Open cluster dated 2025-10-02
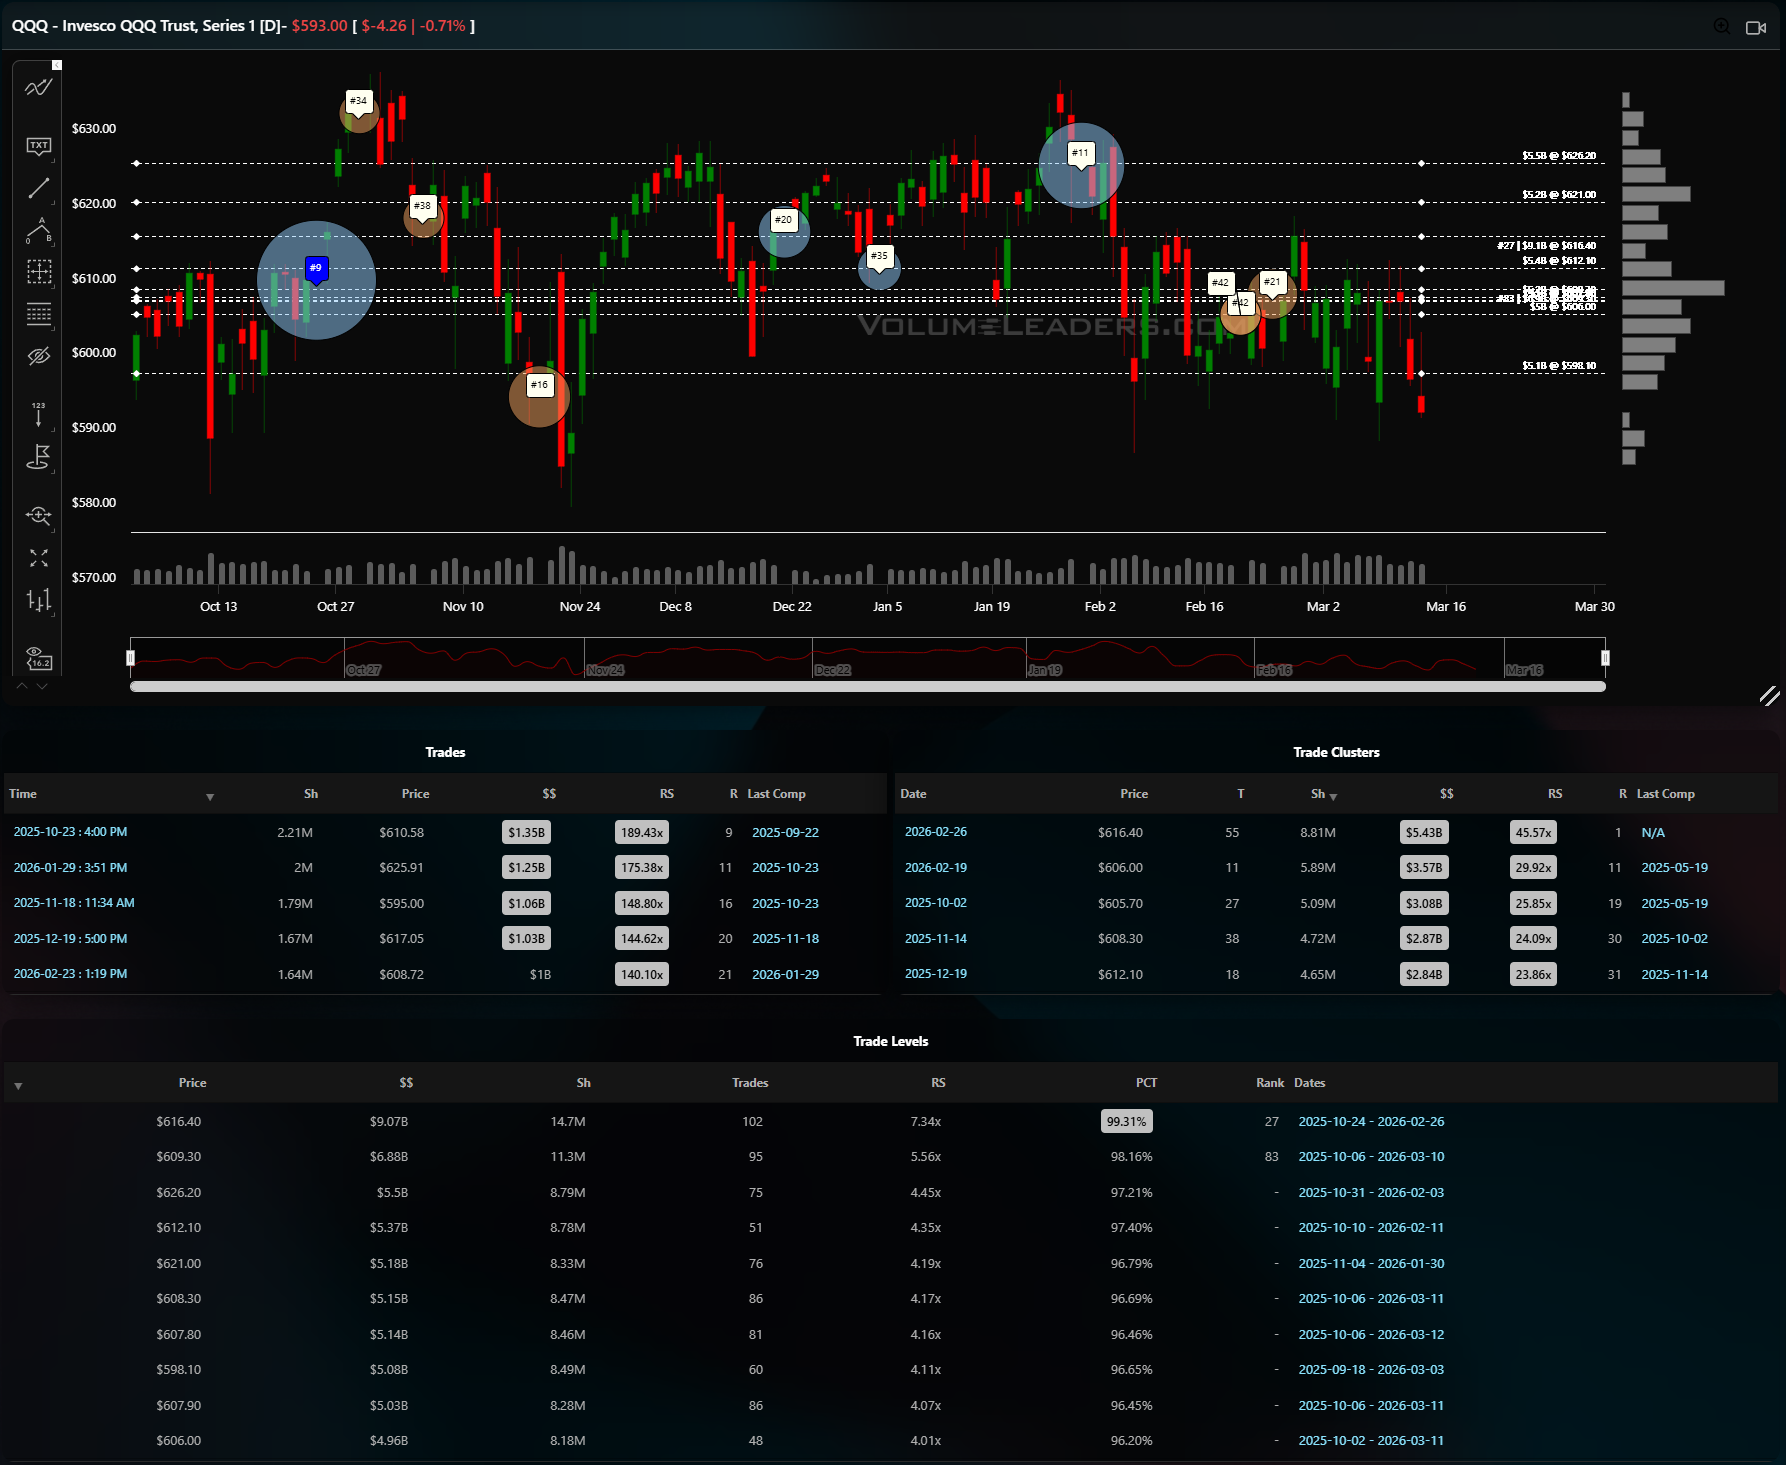The image size is (1786, 1465). tap(936, 903)
